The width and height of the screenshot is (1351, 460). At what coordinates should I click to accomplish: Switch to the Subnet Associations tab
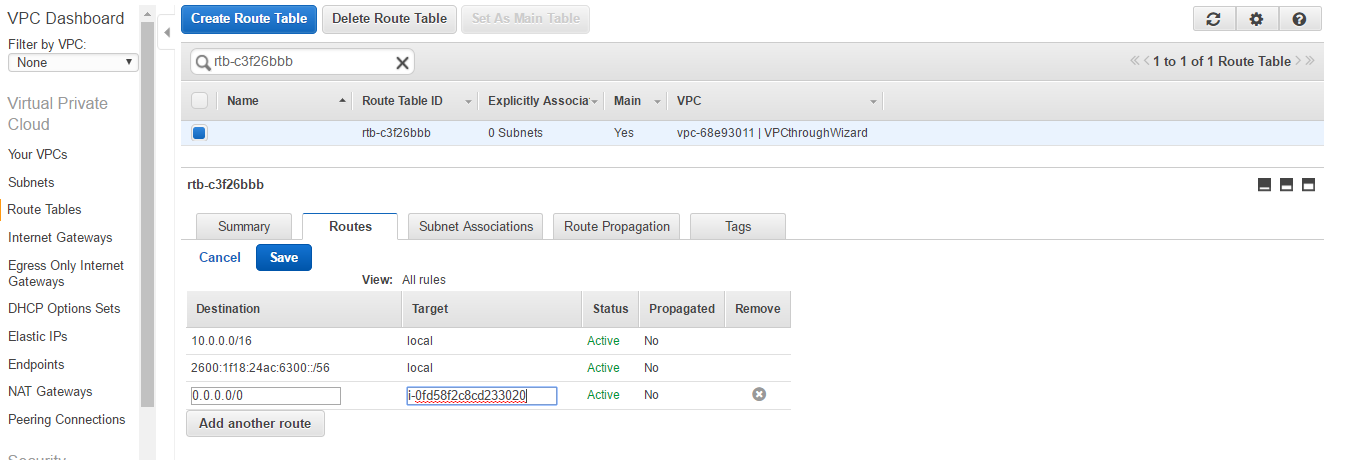(476, 227)
